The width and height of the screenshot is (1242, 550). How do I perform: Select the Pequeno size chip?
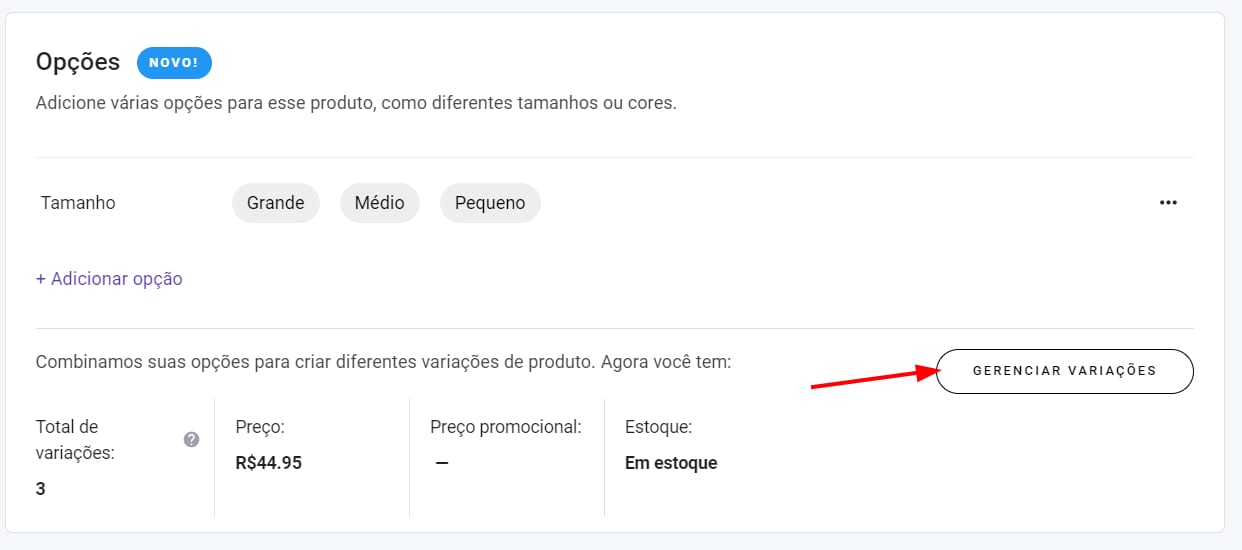(x=490, y=203)
